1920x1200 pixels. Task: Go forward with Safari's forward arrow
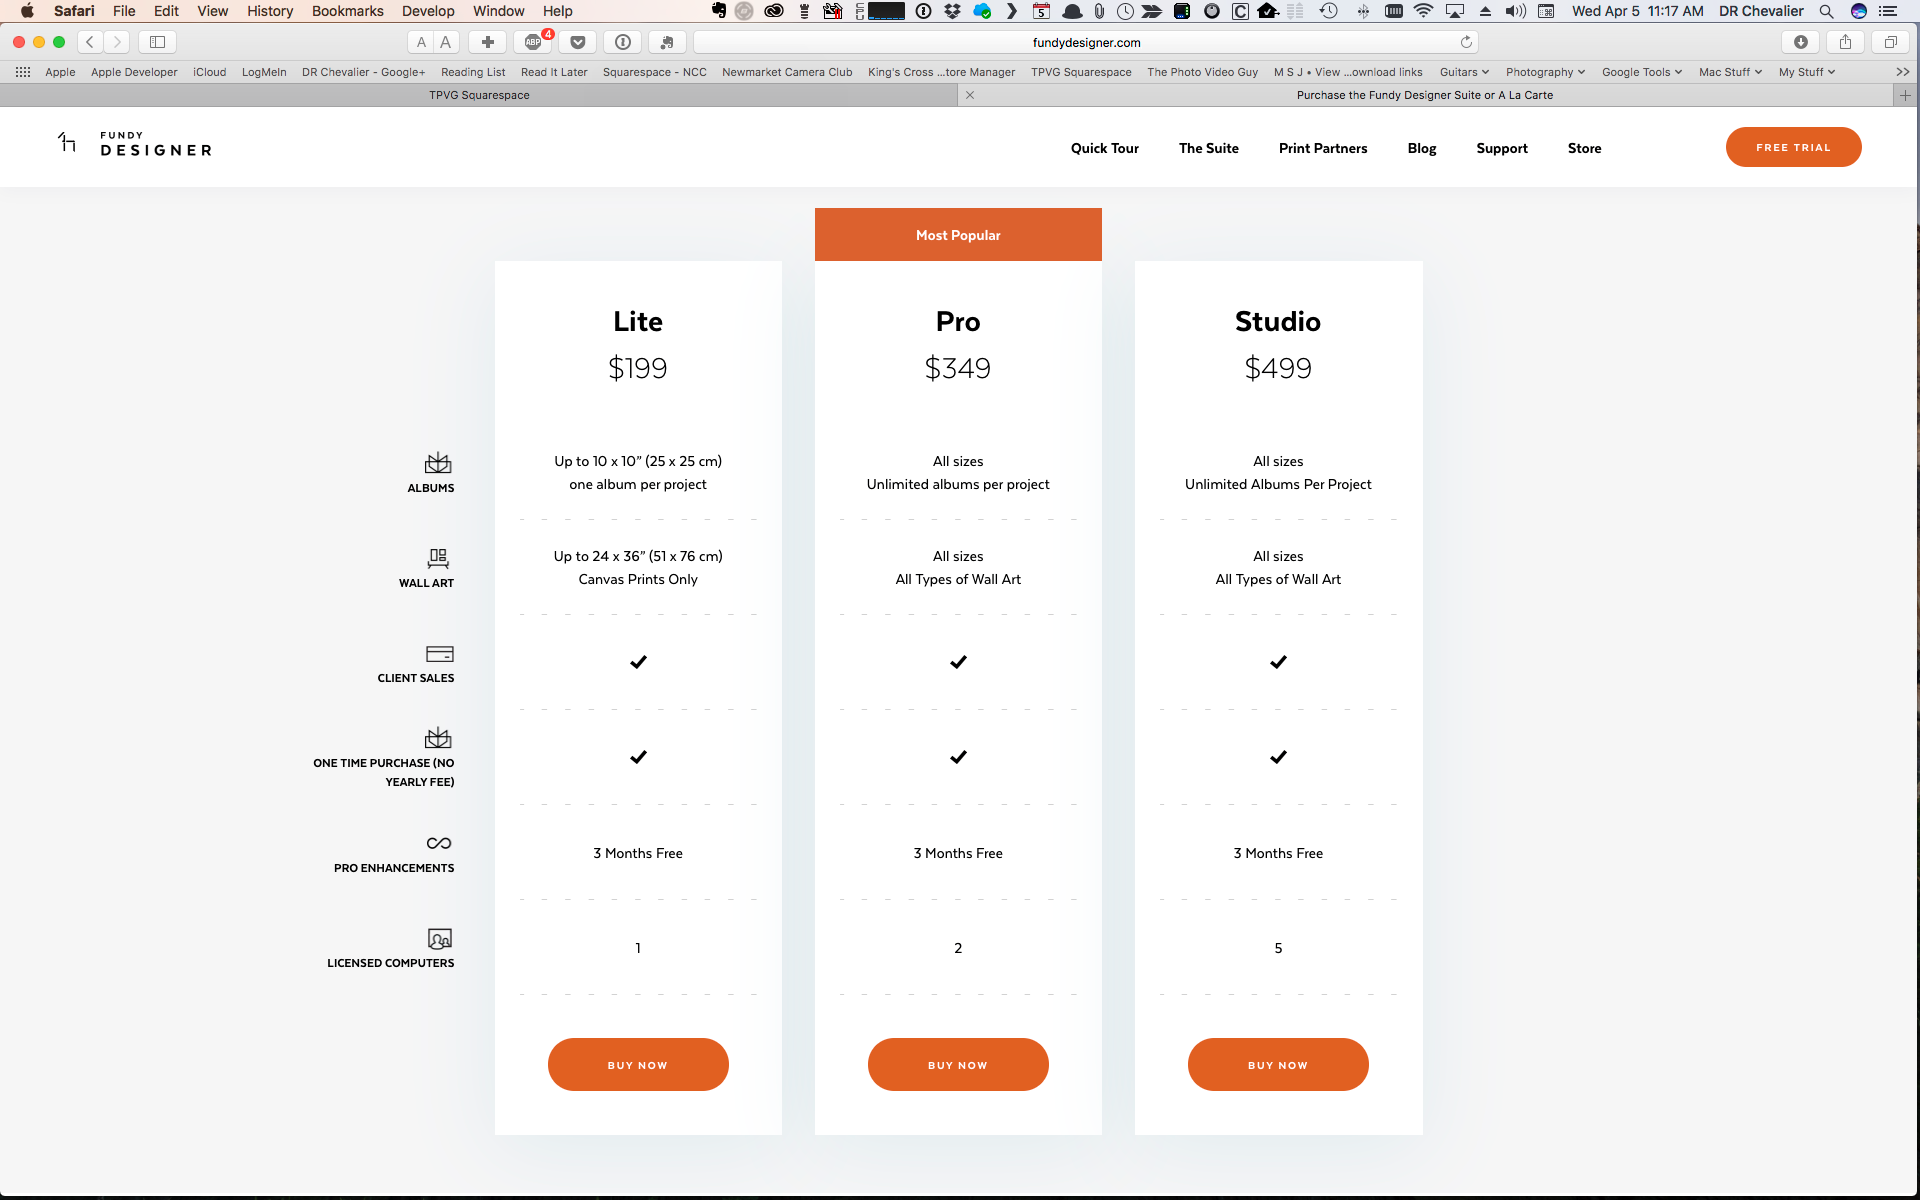coord(117,42)
